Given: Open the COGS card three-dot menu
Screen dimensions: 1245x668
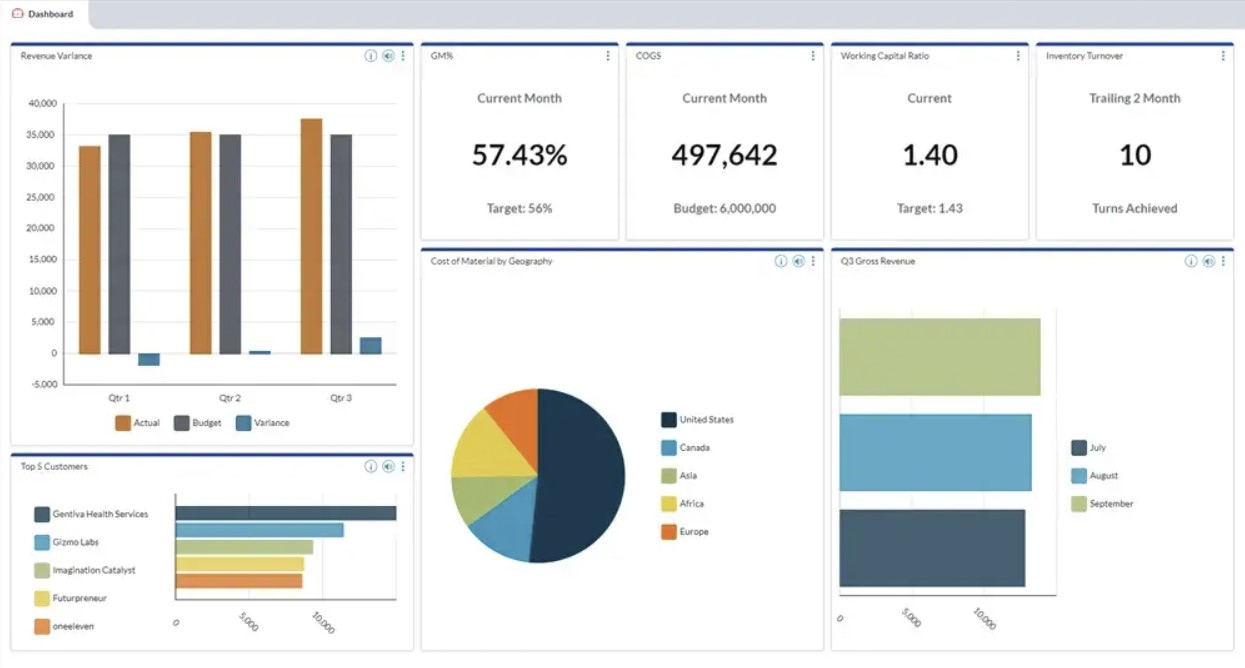Looking at the screenshot, I should (x=812, y=56).
